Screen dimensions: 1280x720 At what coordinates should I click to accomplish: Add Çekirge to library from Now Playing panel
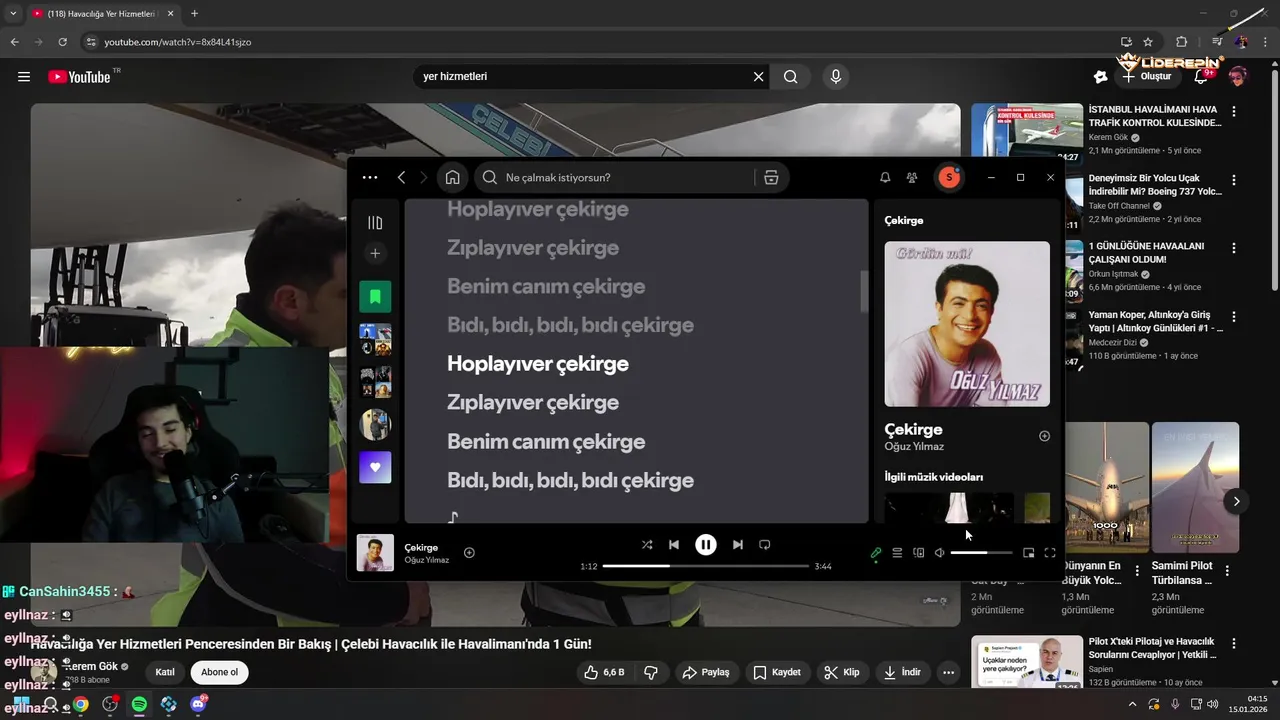coord(1044,436)
